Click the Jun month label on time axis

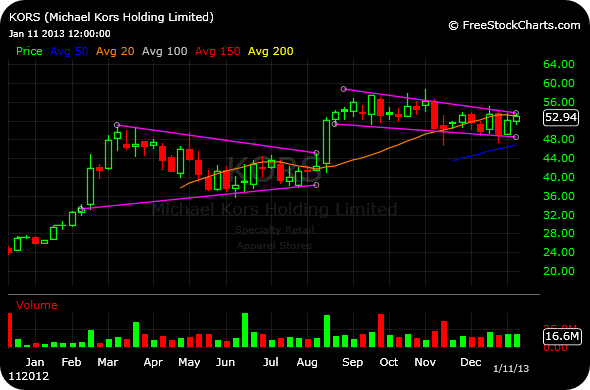tap(225, 362)
